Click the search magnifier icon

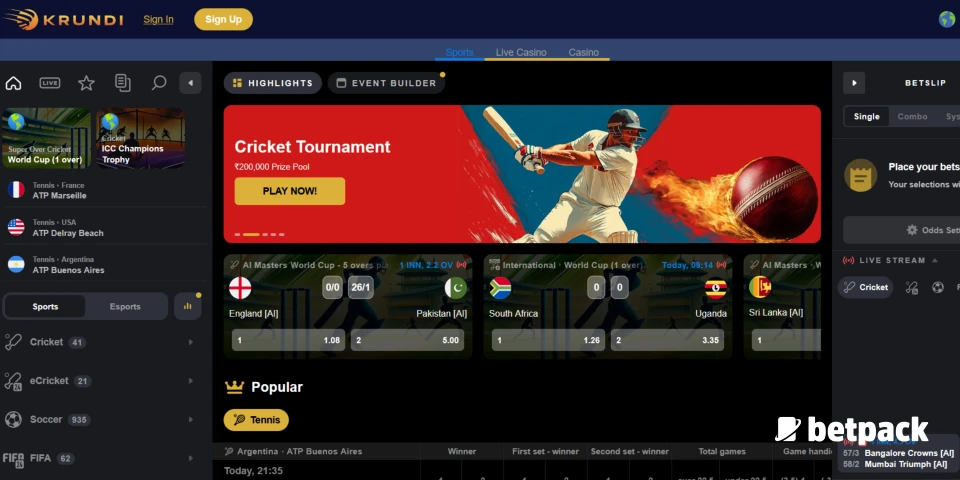pos(158,83)
